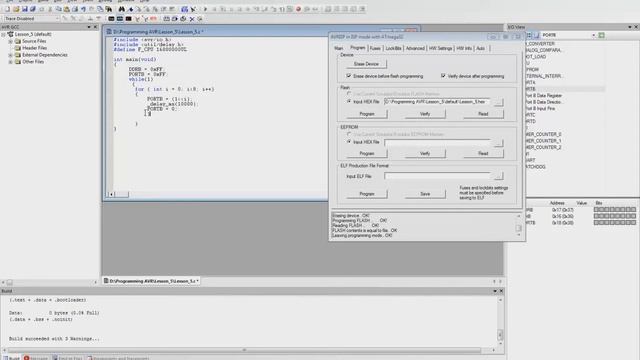Open I/O View panel options arrow

click(630, 27)
